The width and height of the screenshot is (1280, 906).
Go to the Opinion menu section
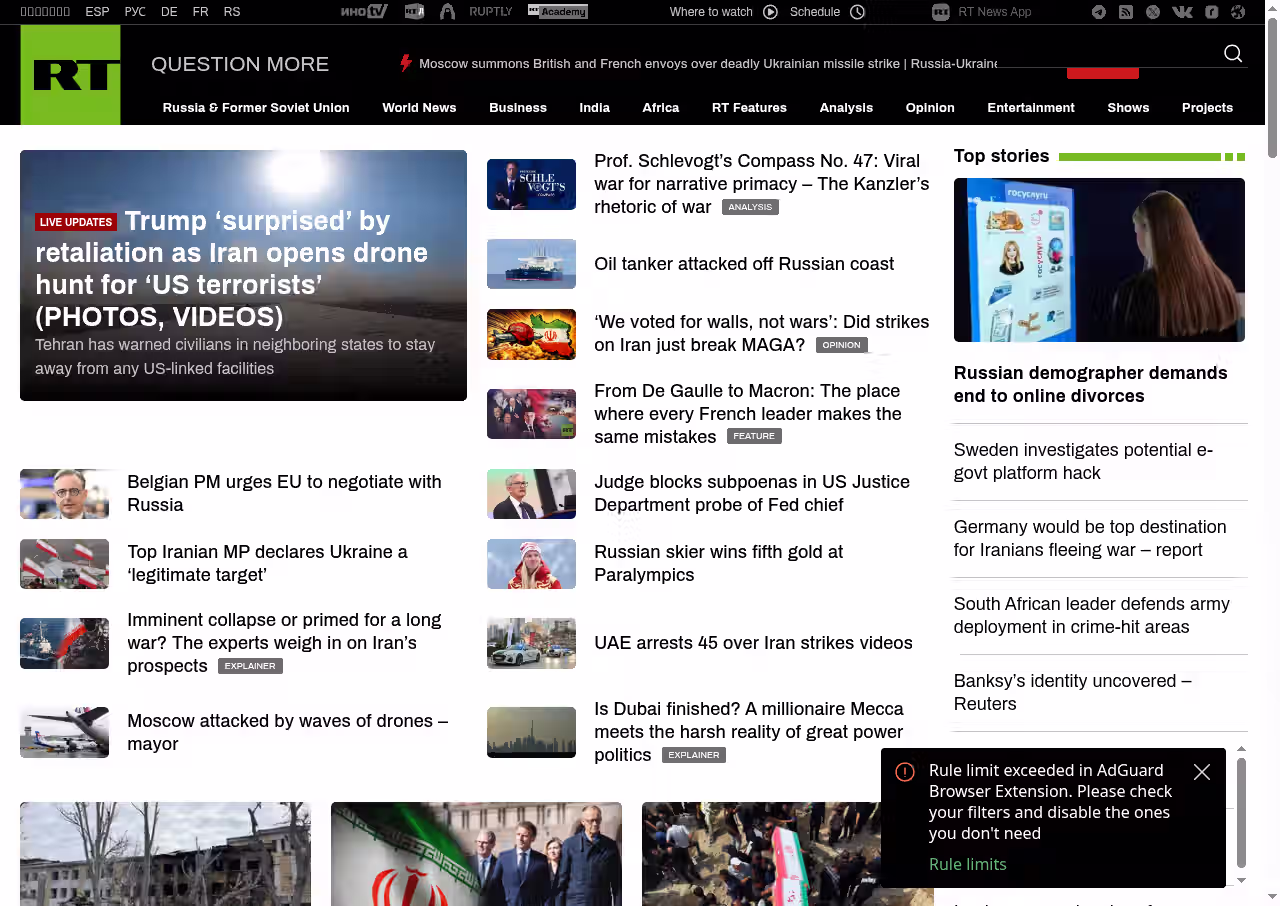[930, 108]
